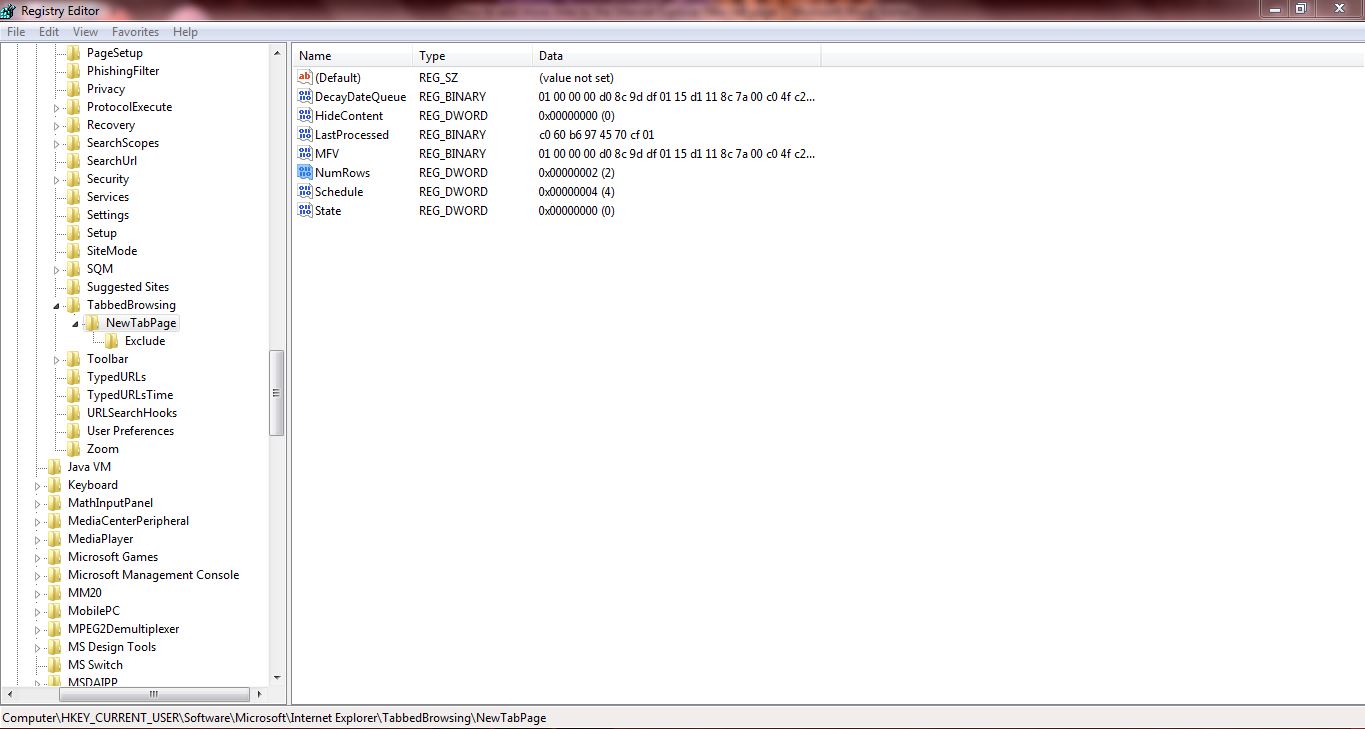Click the MediaPlayer folder icon
Screen dimensions: 1365x729
coord(54,539)
